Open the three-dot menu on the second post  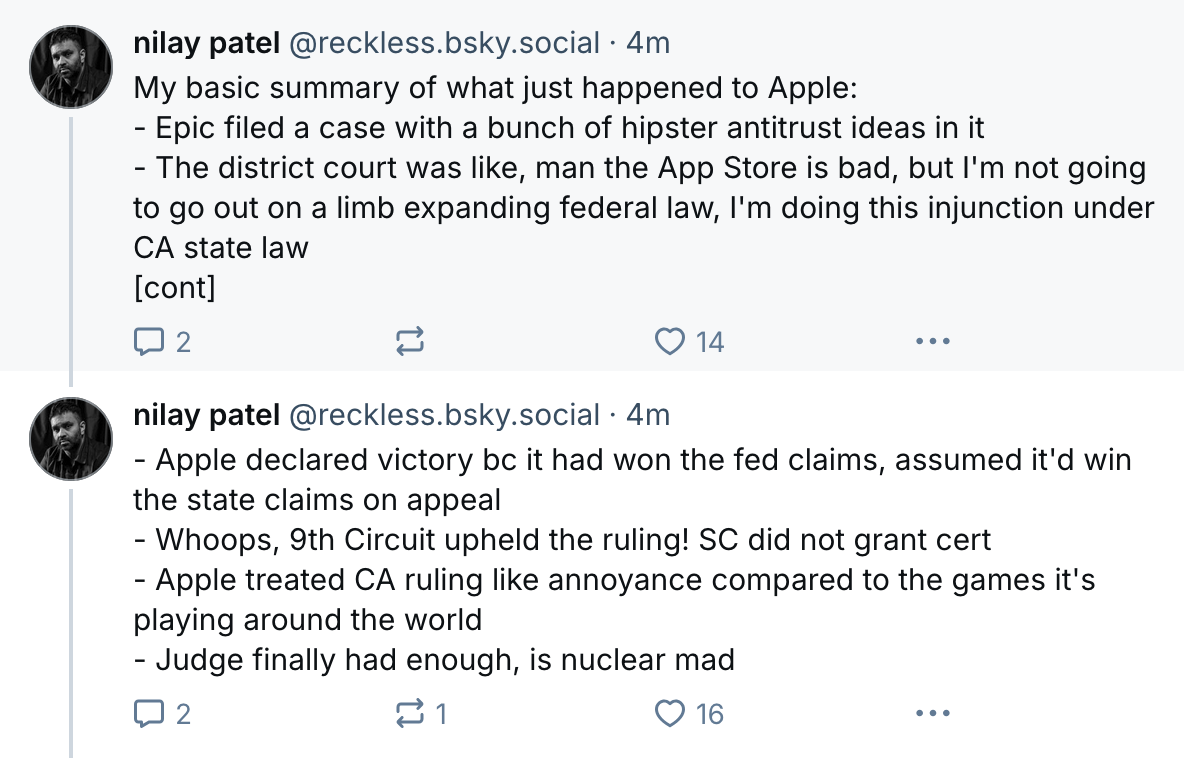932,714
